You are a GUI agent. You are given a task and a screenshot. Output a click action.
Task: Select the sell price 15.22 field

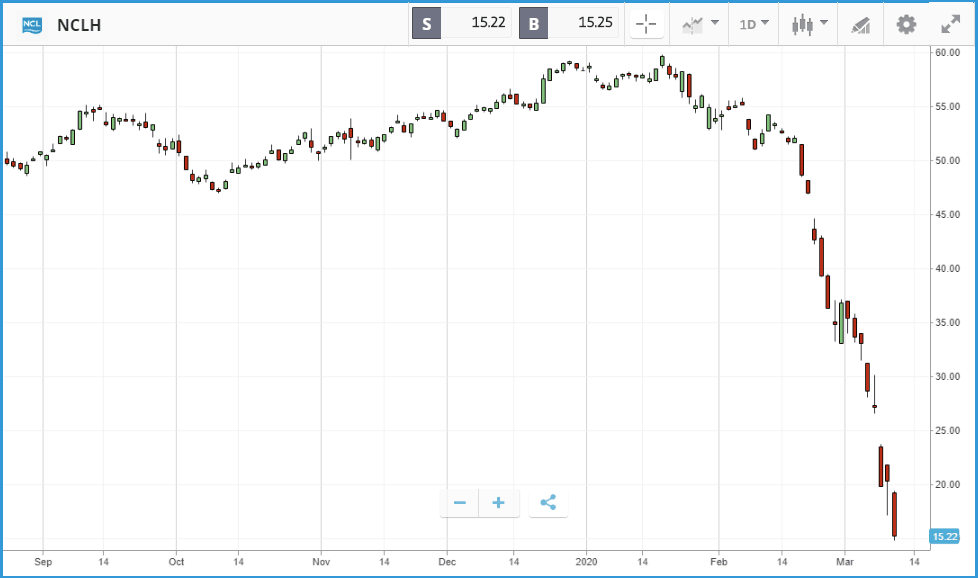pos(476,23)
